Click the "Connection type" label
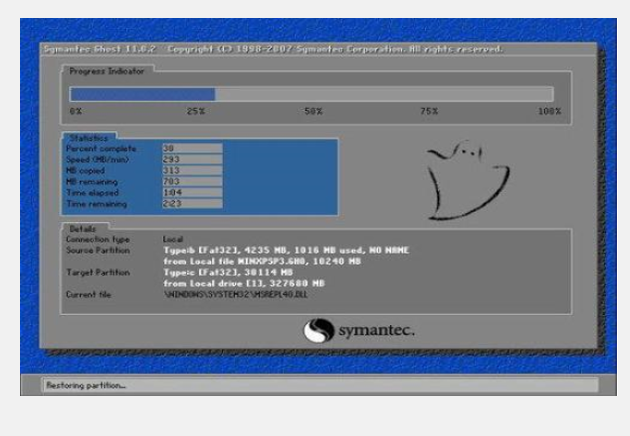Screen dimensions: 630x436 98,239
